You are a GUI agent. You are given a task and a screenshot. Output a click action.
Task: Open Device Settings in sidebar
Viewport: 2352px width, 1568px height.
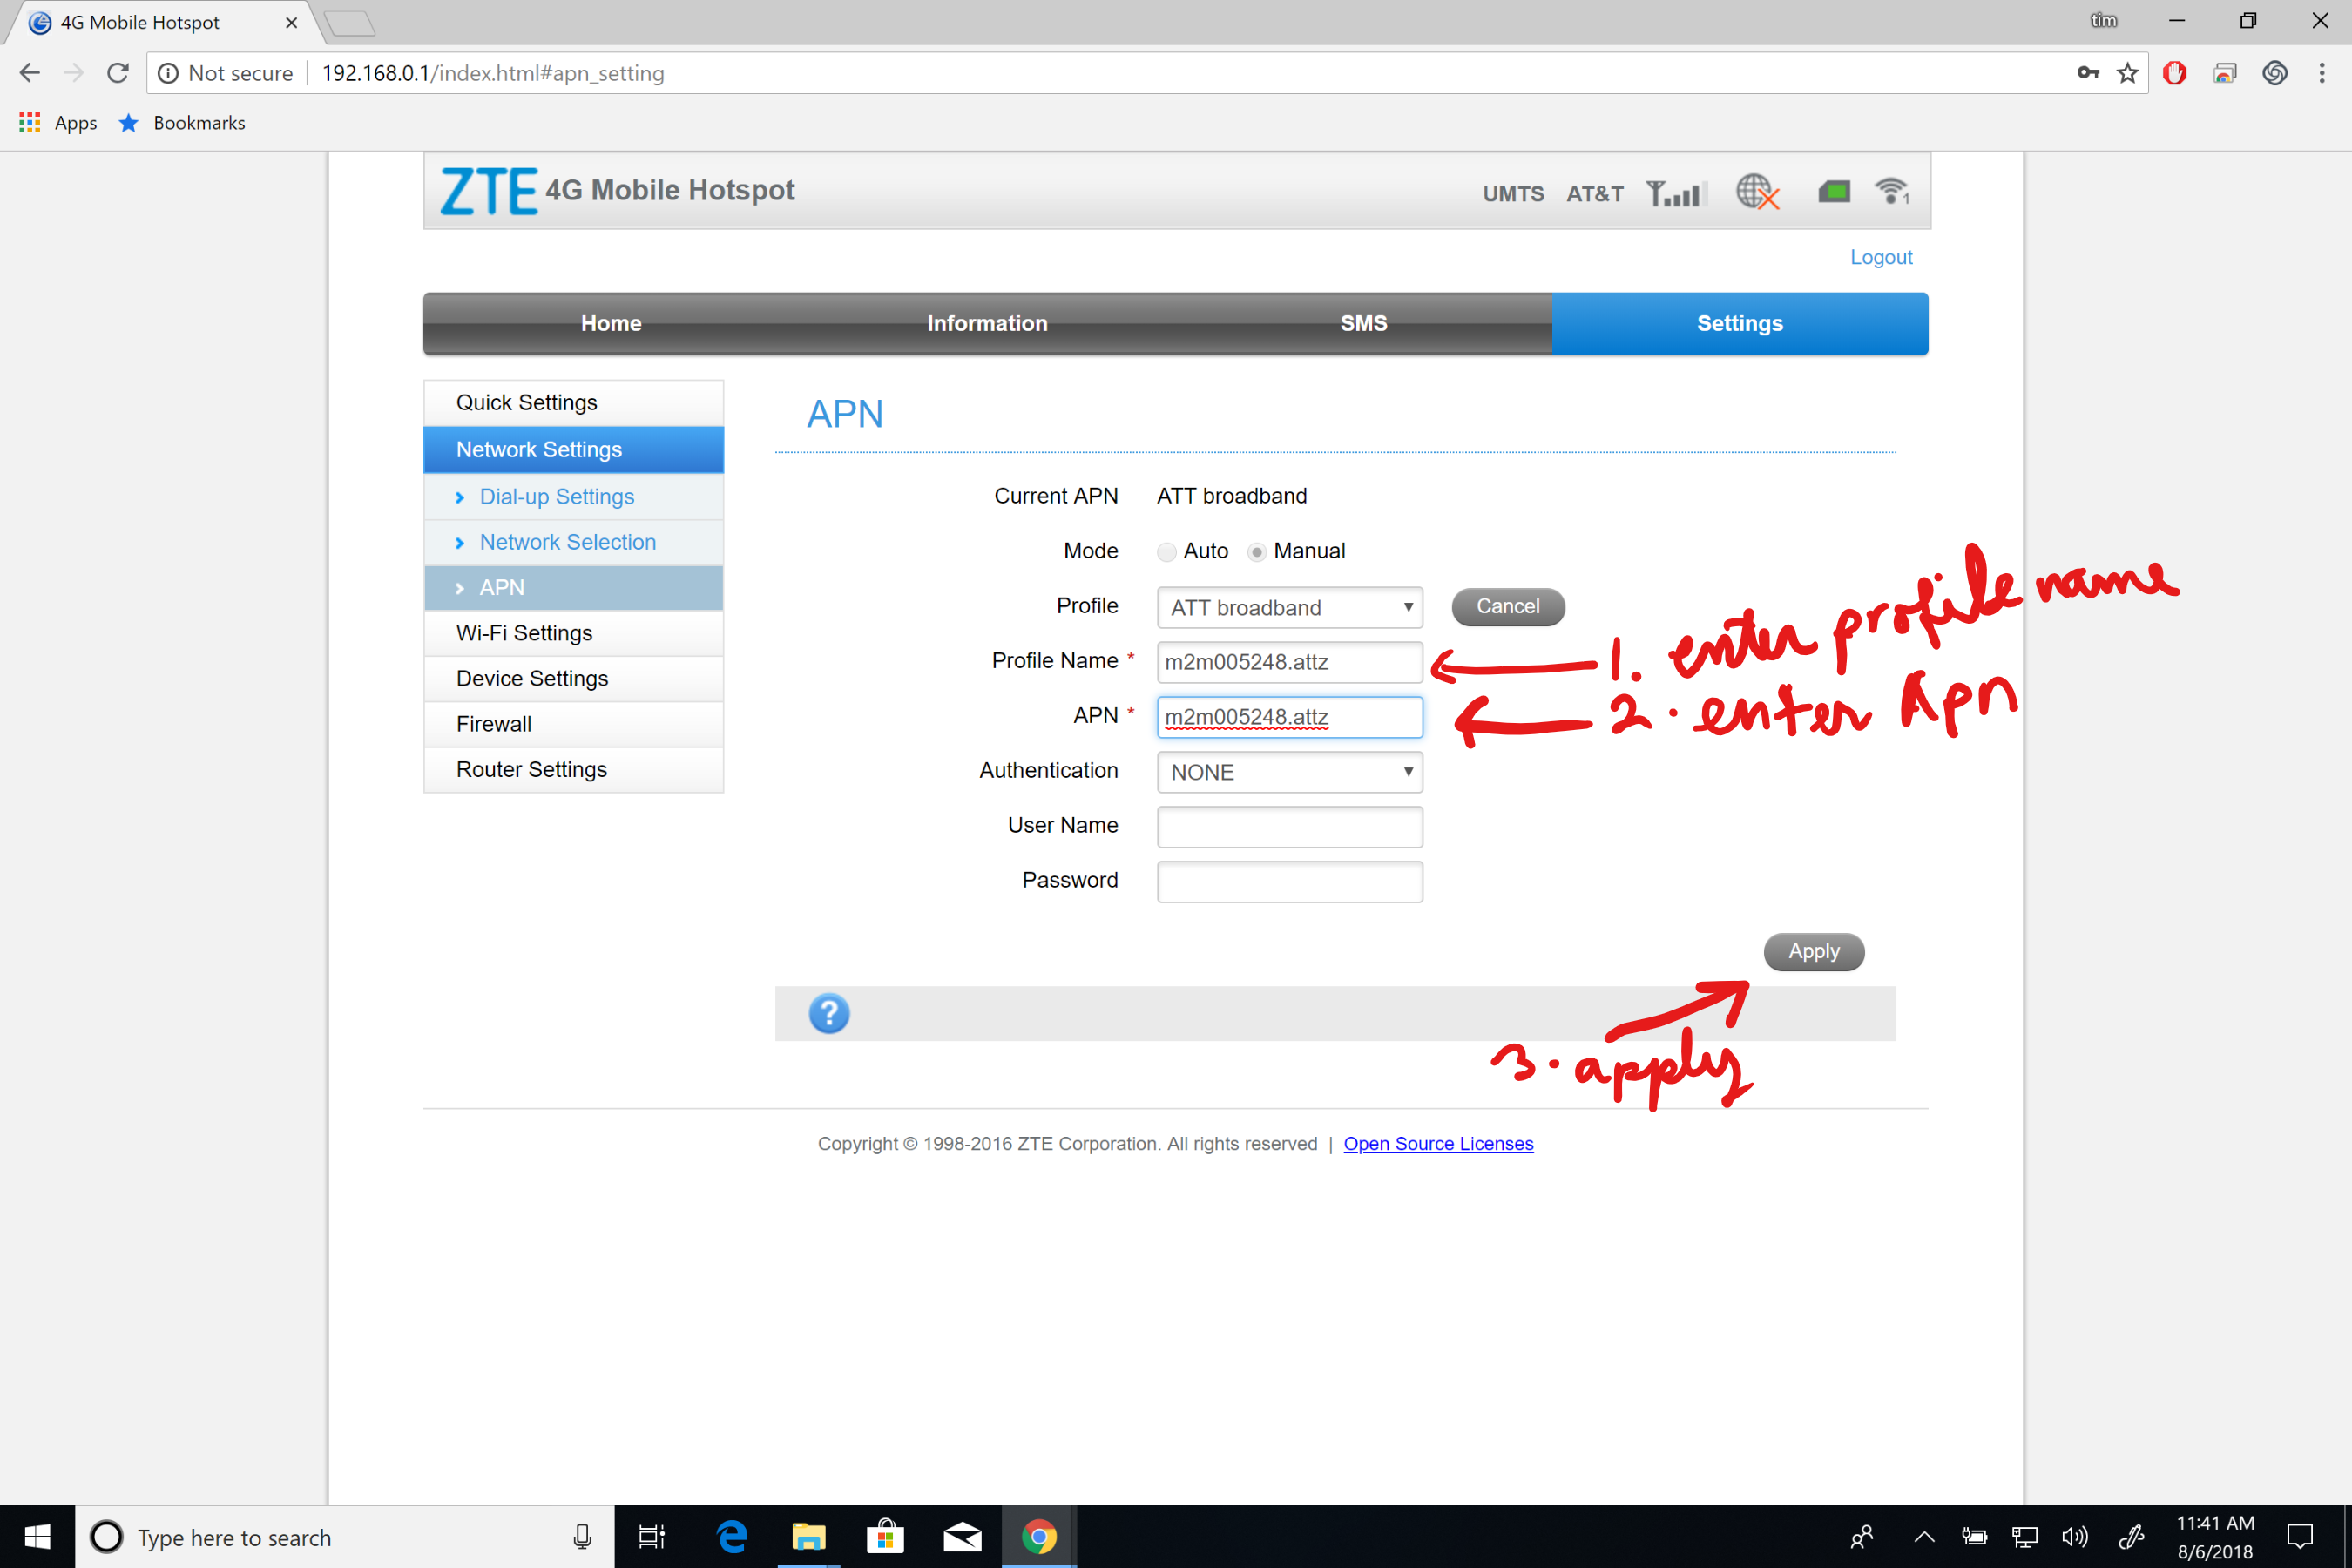point(574,679)
